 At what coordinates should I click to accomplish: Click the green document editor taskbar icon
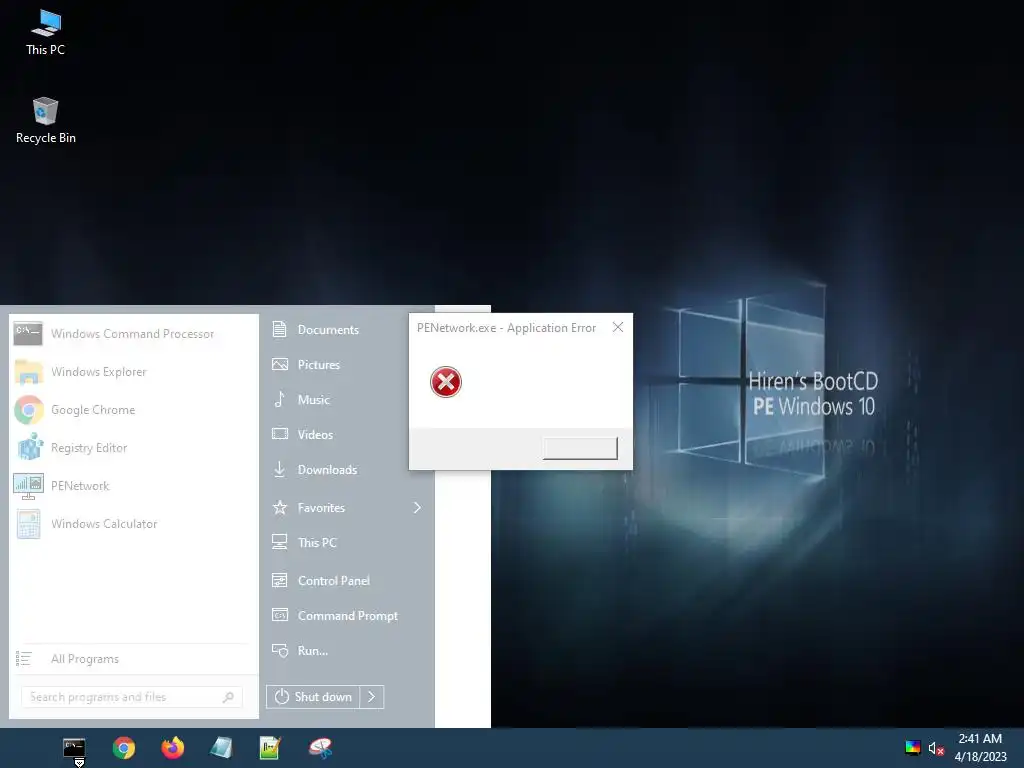coord(270,748)
